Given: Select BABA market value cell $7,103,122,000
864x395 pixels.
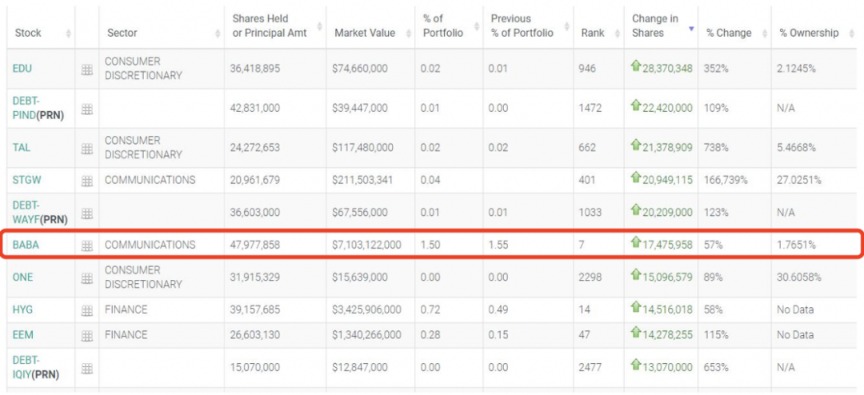Looking at the screenshot, I should (366, 245).
